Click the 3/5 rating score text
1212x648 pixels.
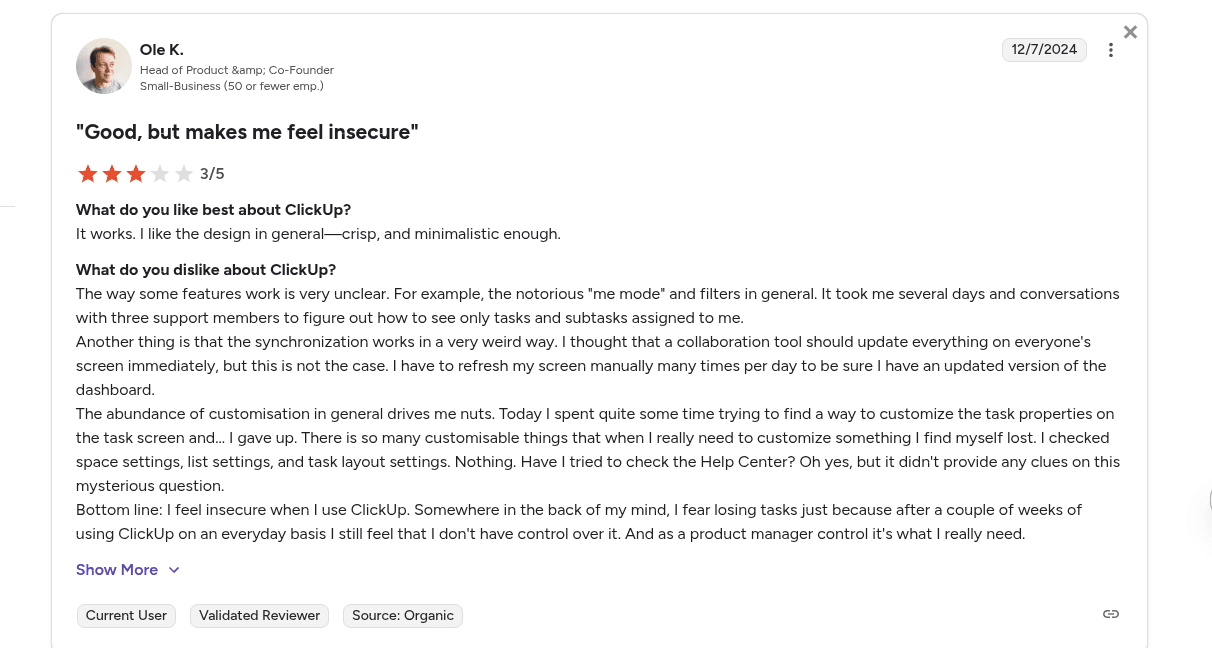pos(212,174)
